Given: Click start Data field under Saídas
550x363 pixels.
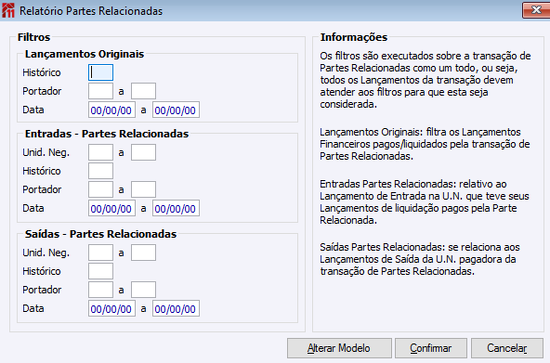Looking at the screenshot, I should click(x=112, y=309).
